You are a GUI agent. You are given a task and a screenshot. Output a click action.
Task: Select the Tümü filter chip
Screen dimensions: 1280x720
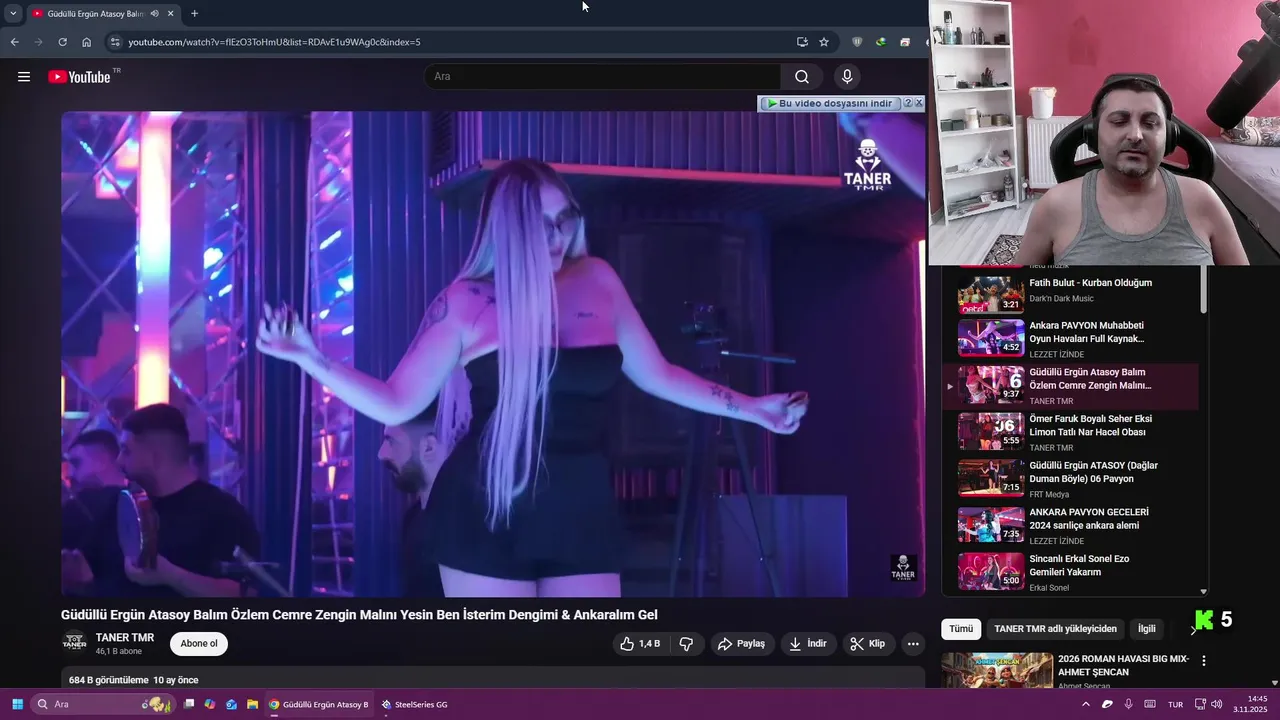(x=961, y=629)
